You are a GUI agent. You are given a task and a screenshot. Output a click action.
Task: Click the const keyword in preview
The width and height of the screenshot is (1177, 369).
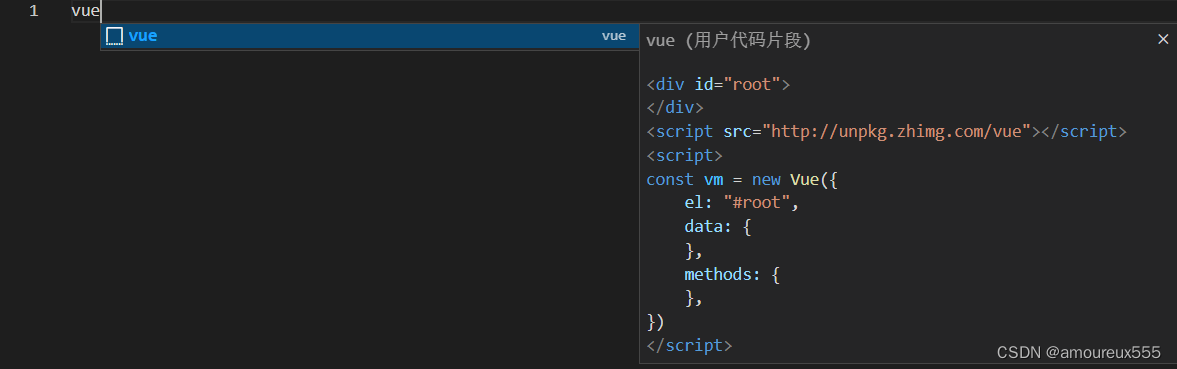pyautogui.click(x=670, y=179)
